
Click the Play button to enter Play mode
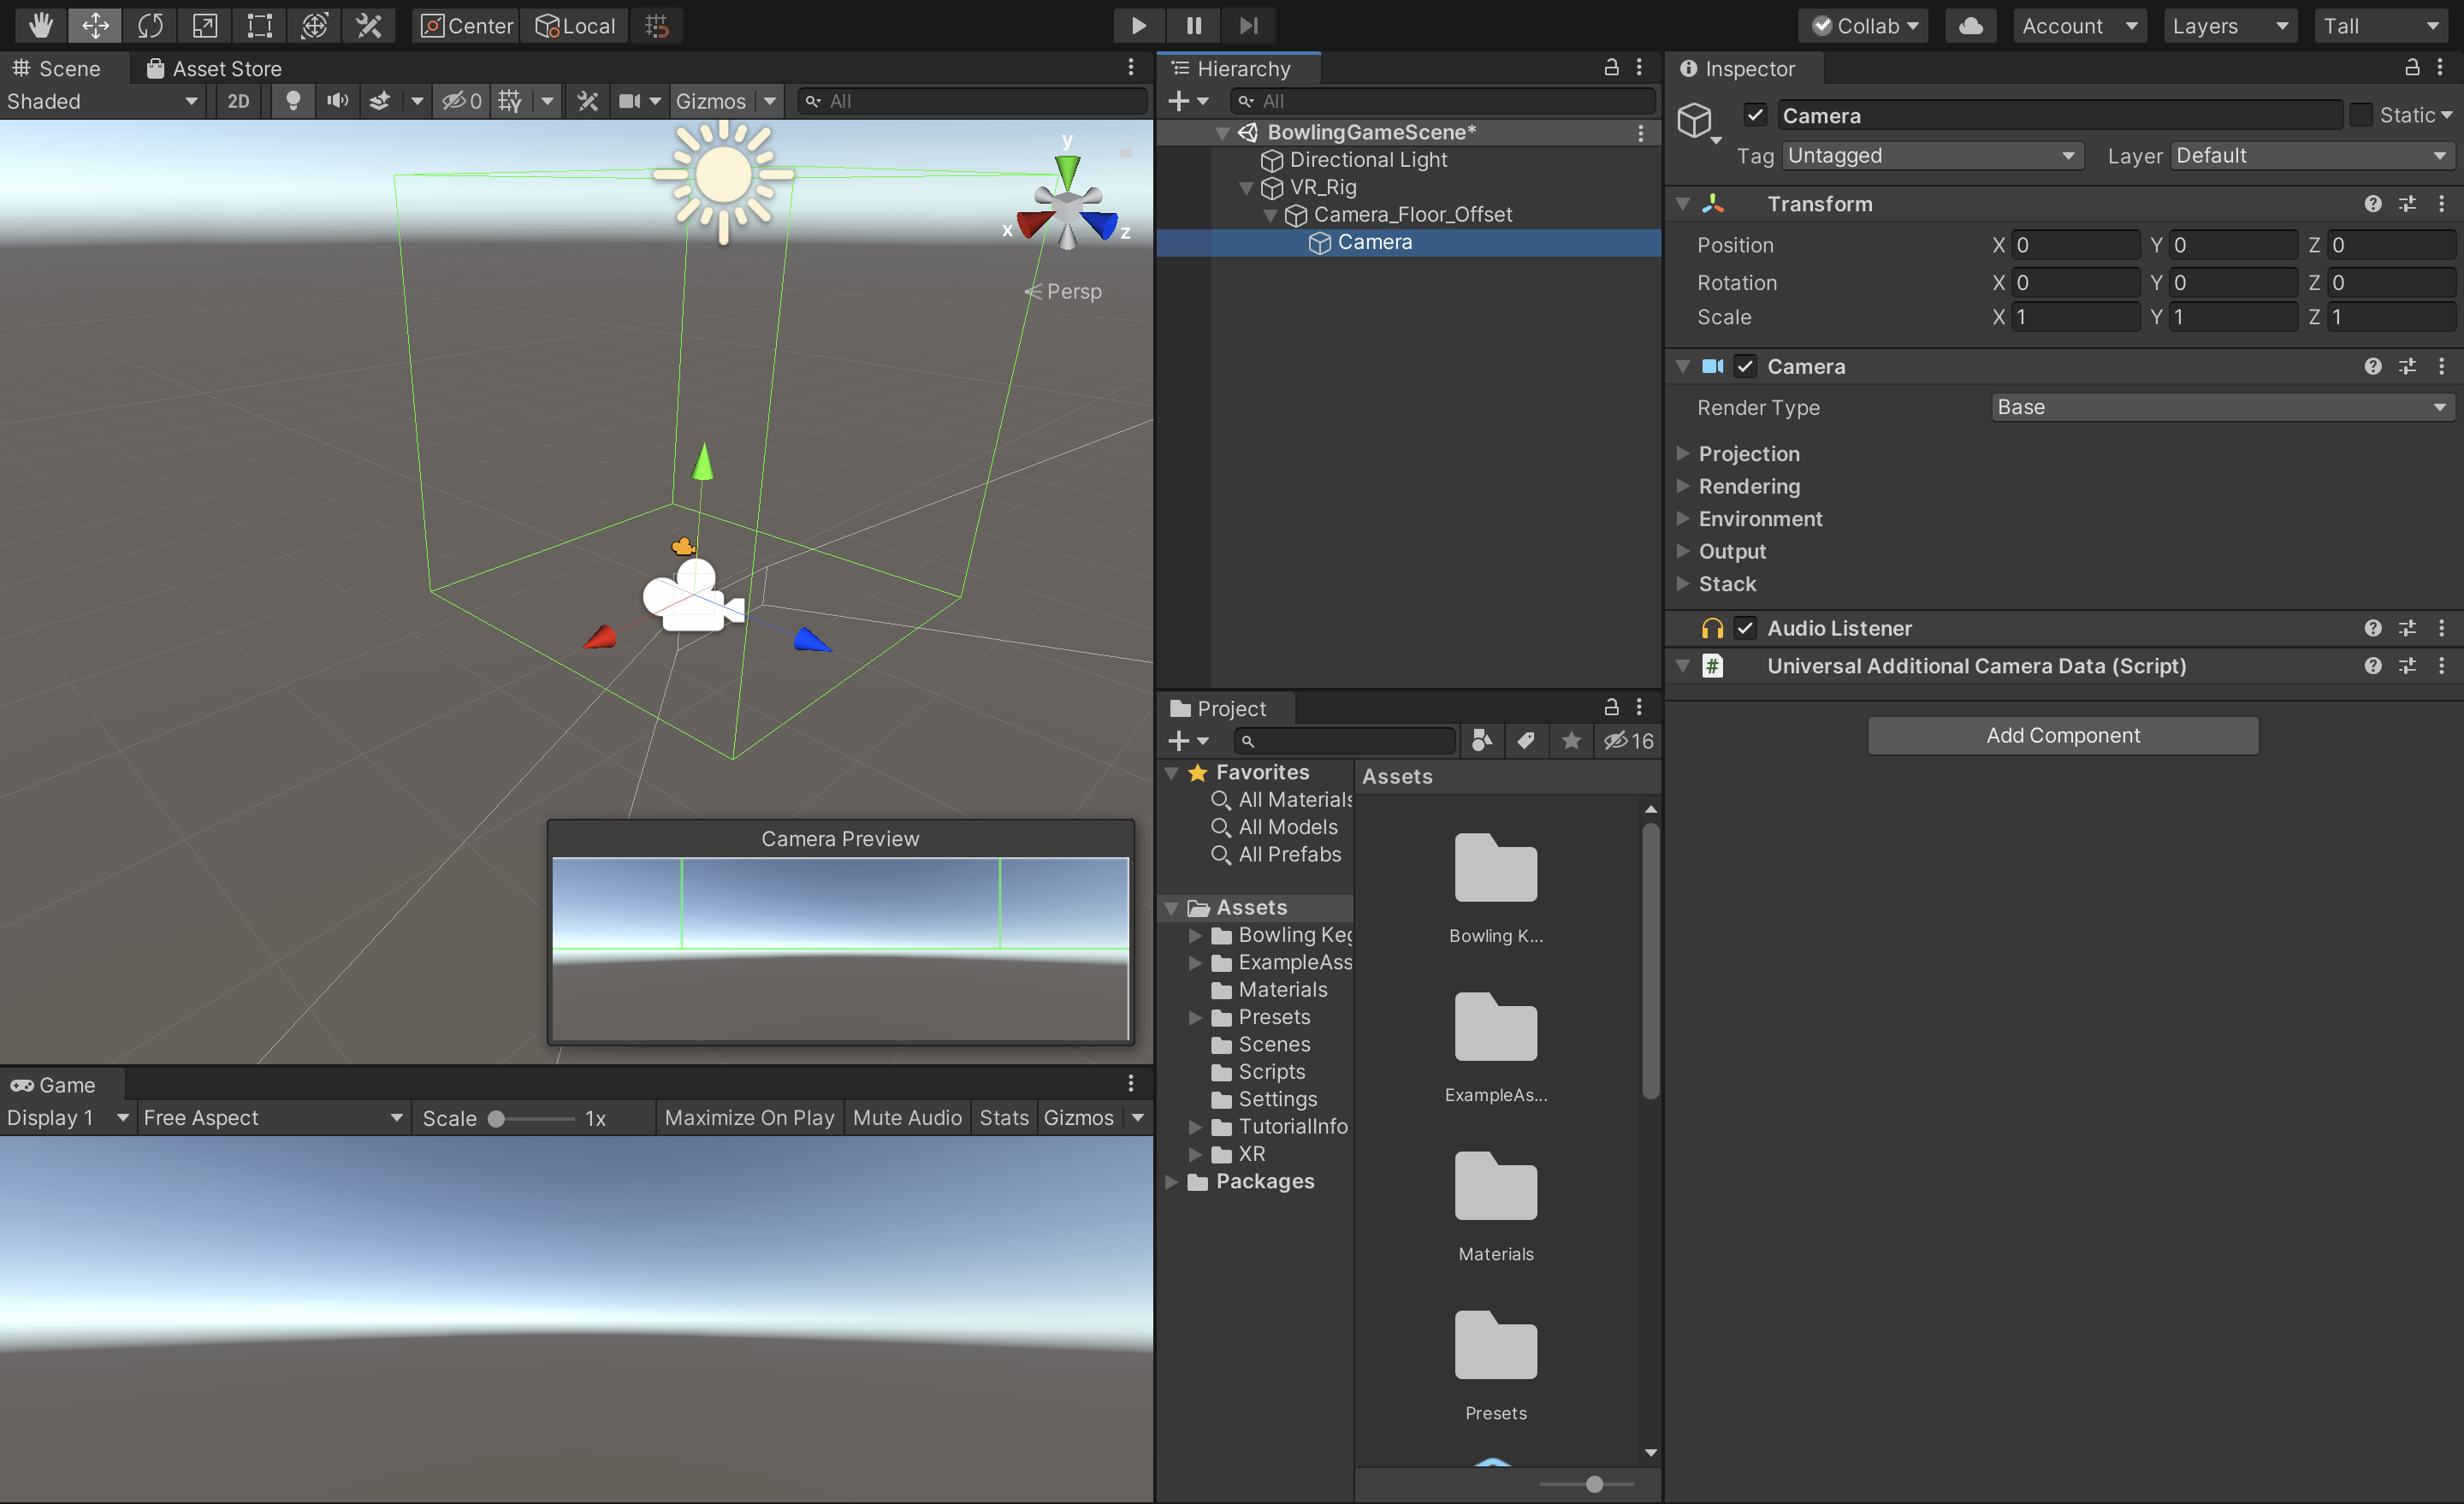(1138, 25)
